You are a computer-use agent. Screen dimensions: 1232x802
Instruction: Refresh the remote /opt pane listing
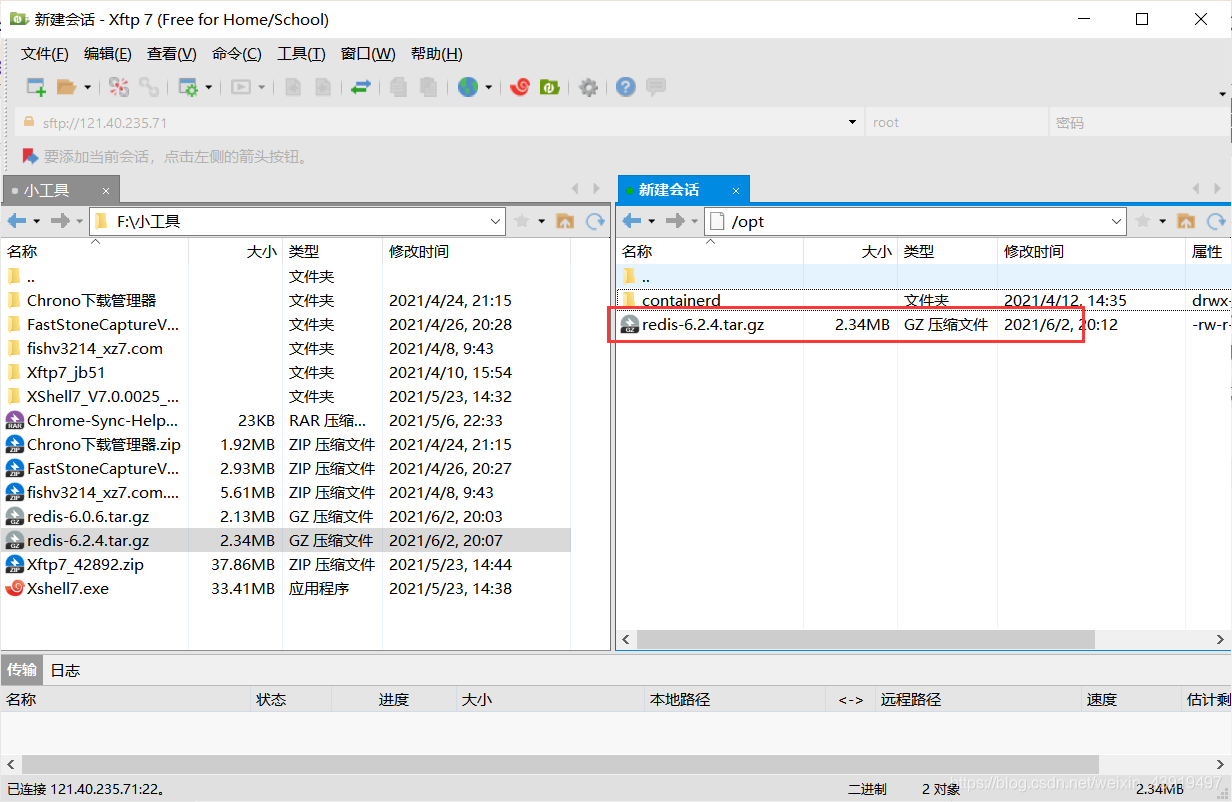point(1217,221)
